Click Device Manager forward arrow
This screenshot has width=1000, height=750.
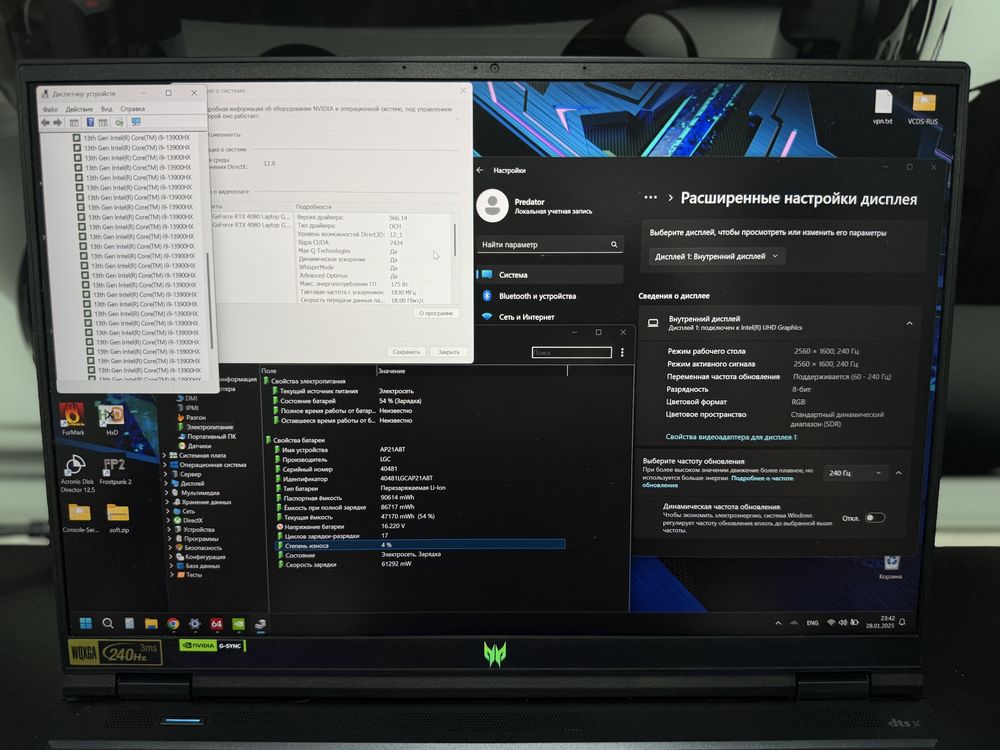(58, 122)
